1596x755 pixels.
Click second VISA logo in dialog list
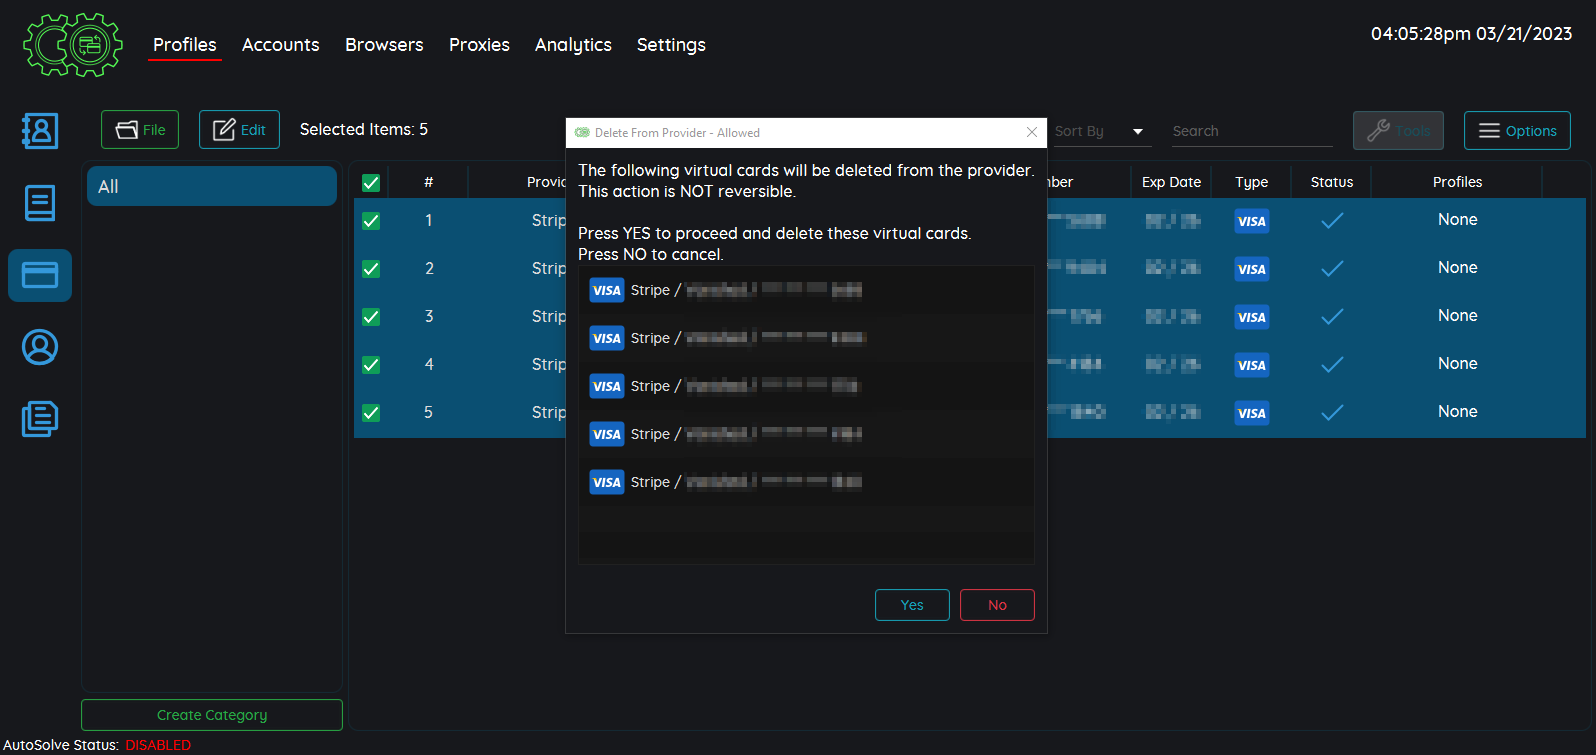607,338
